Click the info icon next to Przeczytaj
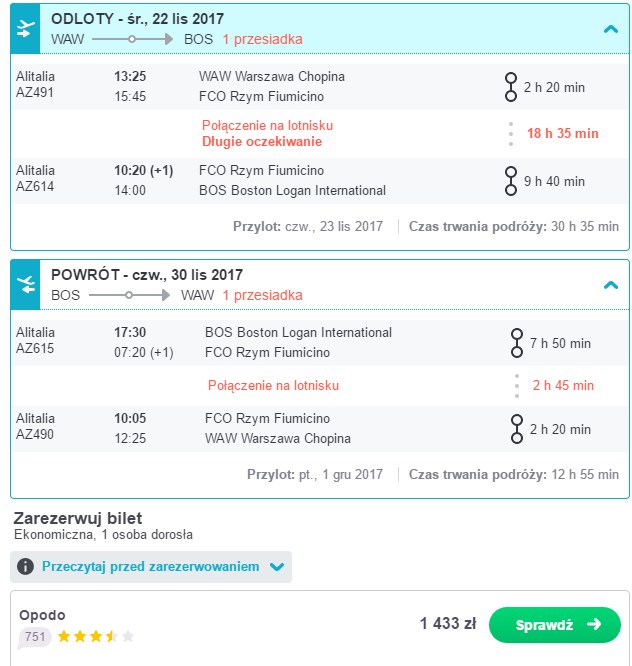Image resolution: width=632 pixels, height=666 pixels. (25, 567)
